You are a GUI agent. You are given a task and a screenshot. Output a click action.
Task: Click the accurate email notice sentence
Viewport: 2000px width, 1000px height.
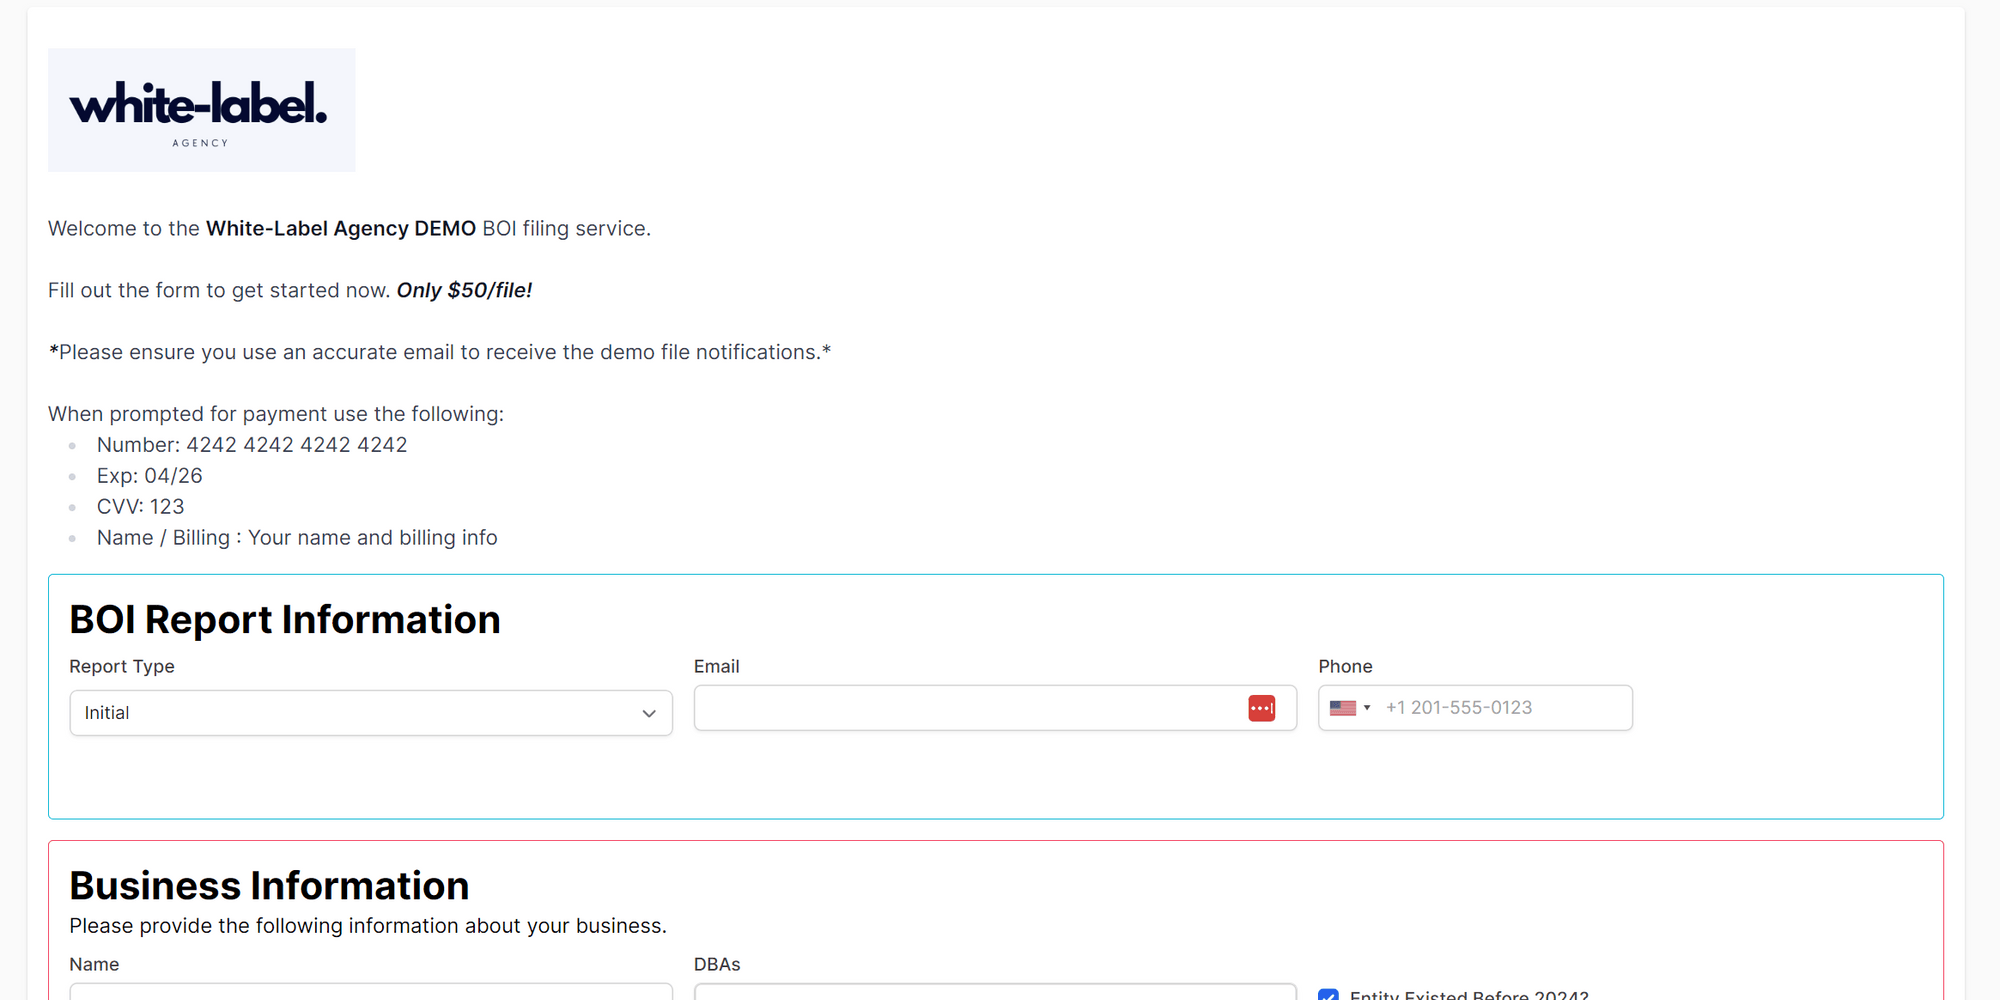pyautogui.click(x=440, y=352)
